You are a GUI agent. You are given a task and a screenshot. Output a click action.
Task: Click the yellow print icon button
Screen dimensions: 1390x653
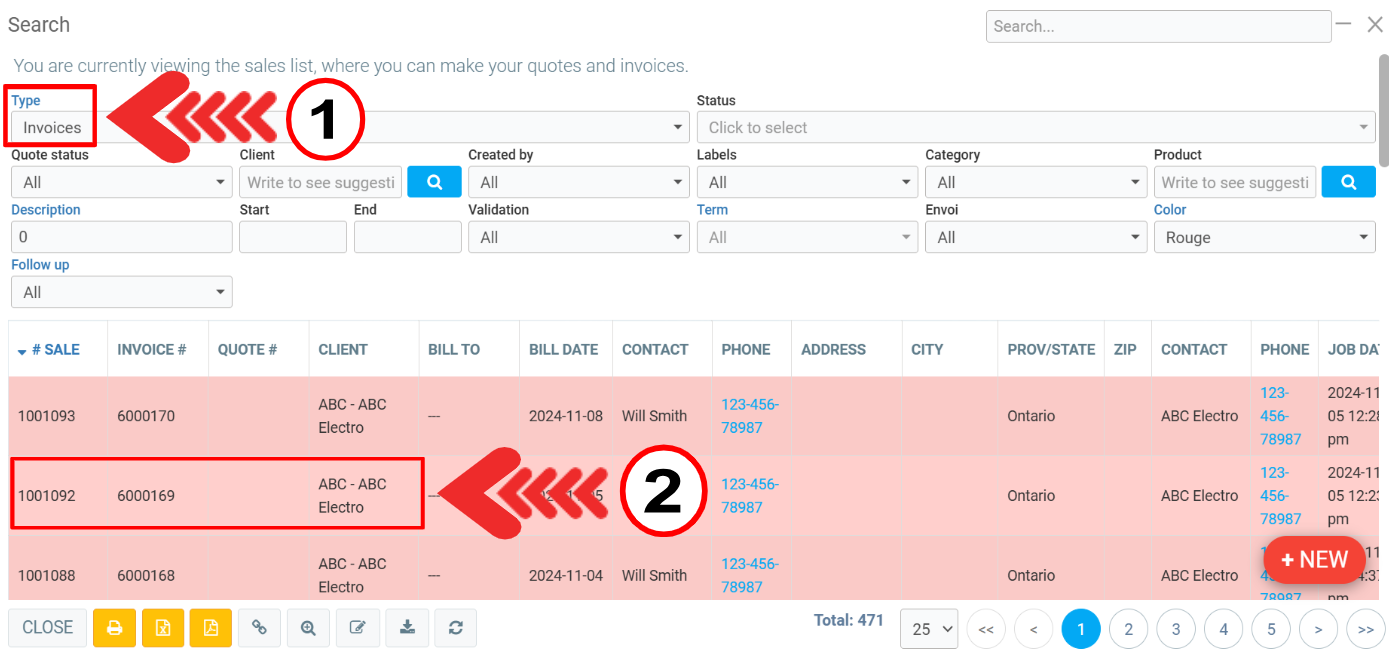[114, 628]
